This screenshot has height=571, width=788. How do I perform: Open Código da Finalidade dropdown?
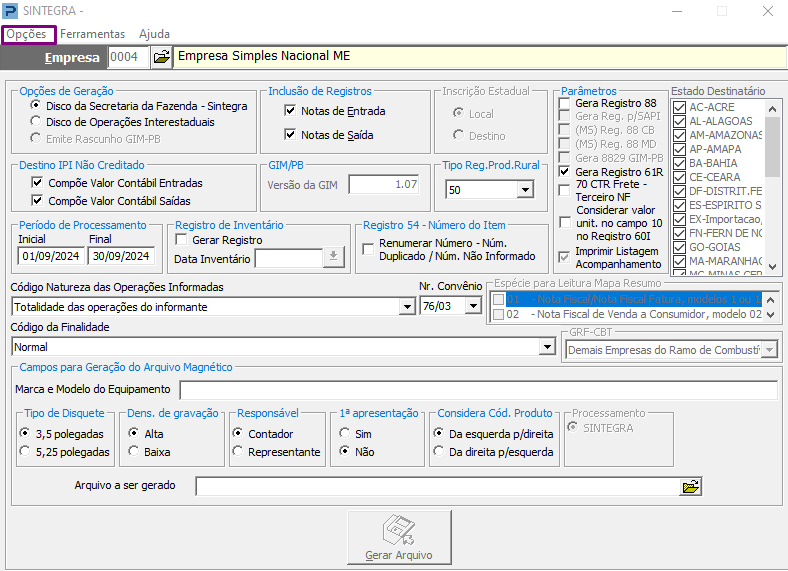547,347
